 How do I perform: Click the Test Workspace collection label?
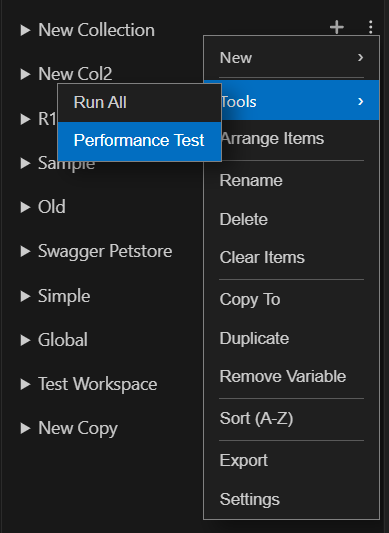[98, 384]
